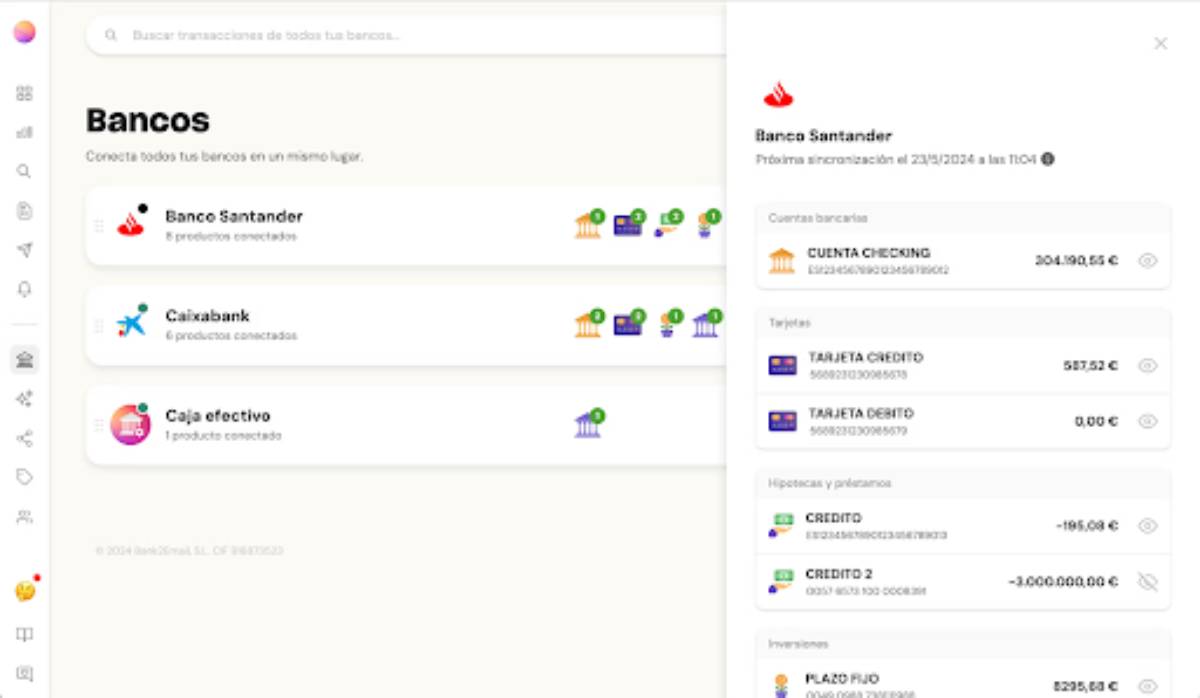Image resolution: width=1200 pixels, height=698 pixels.
Task: Open the users people icon in sidebar
Action: 25,517
